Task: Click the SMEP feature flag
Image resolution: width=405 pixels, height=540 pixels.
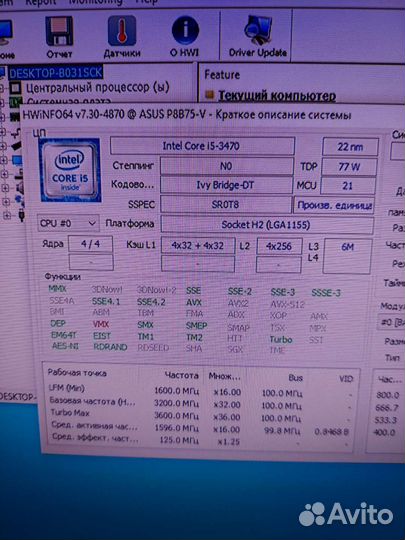Action: tap(196, 325)
